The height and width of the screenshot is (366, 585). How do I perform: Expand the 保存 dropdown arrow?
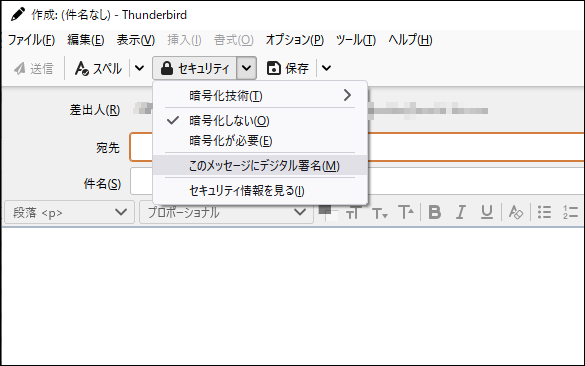326,68
